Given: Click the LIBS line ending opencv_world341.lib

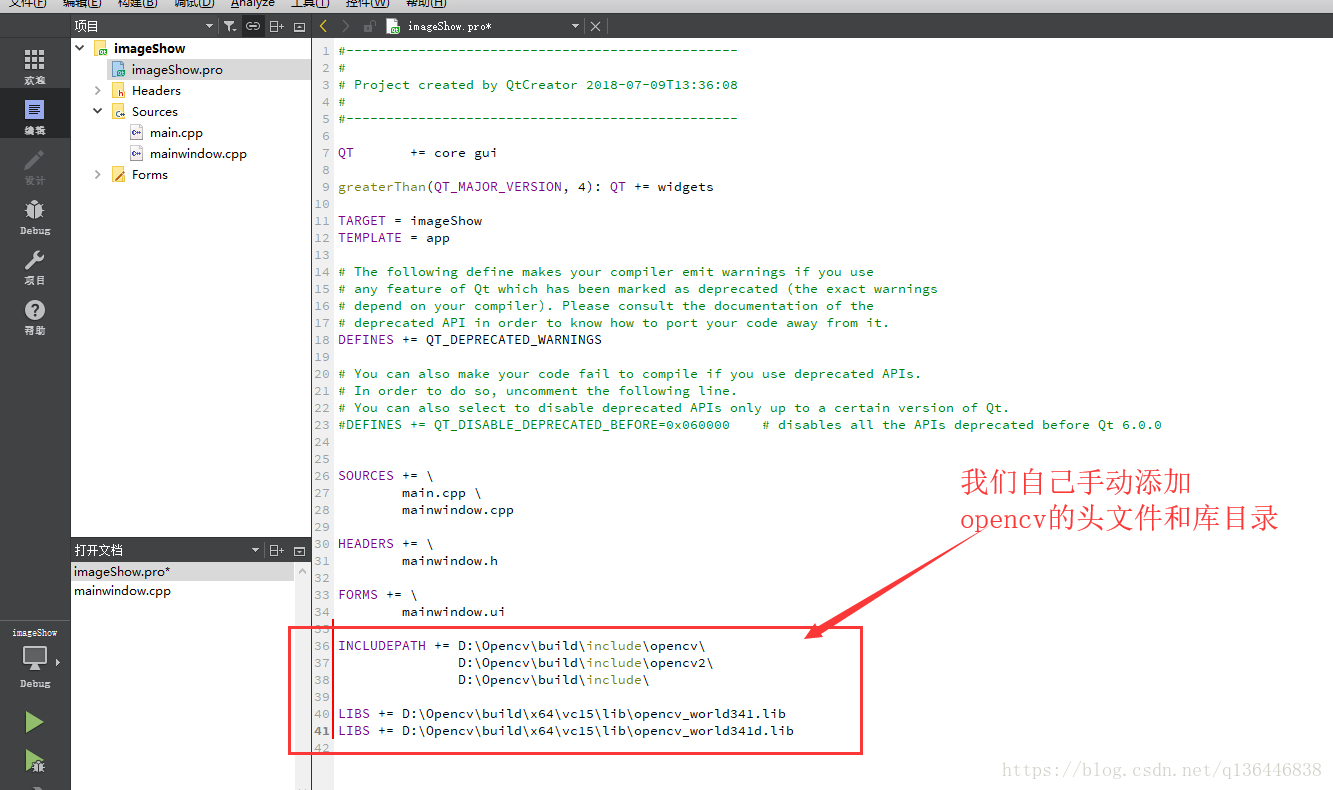Looking at the screenshot, I should pos(562,713).
